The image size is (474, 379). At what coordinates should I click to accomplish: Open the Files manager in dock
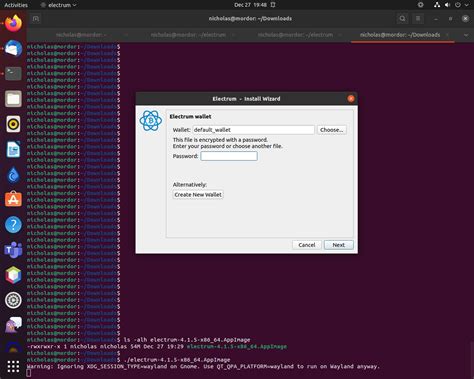tap(13, 99)
